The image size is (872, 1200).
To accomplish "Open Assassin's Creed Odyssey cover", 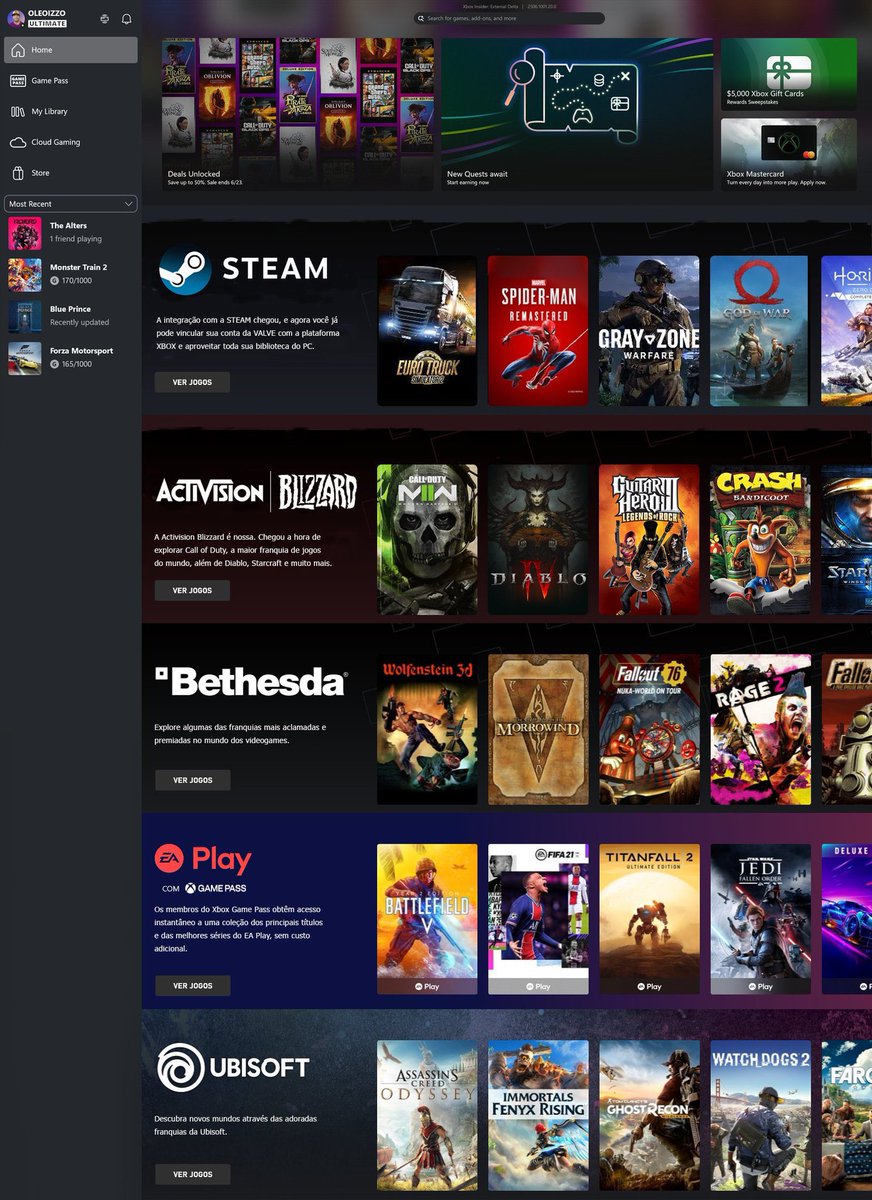I will tap(427, 1116).
